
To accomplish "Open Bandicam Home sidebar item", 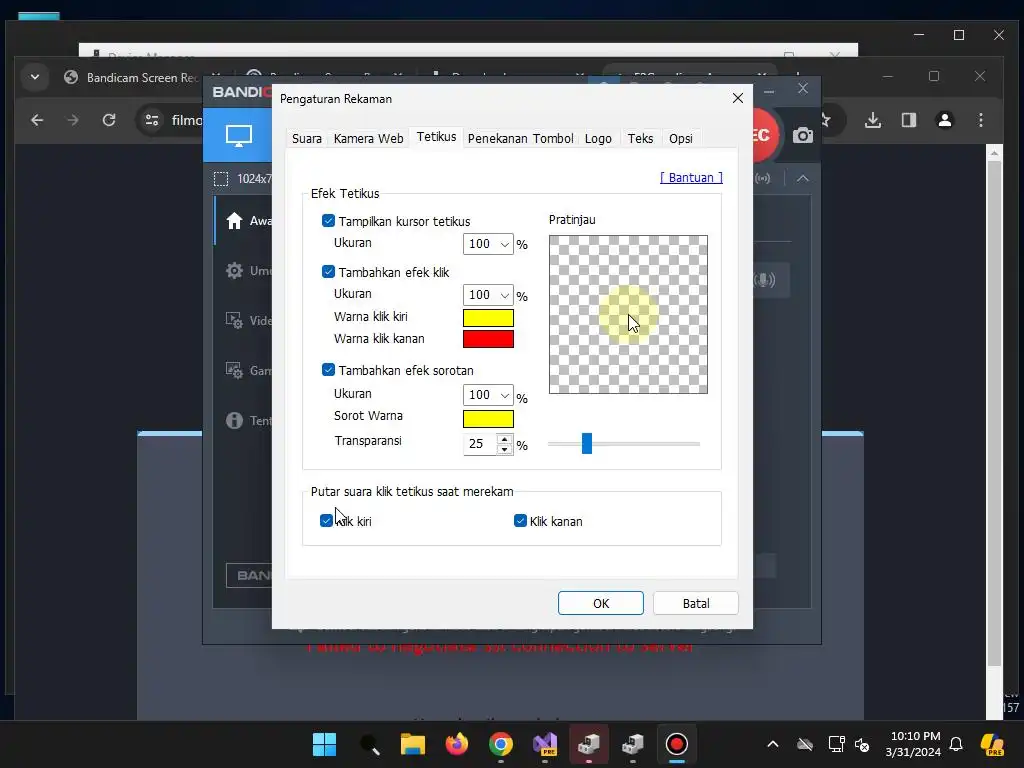I will pyautogui.click(x=234, y=221).
